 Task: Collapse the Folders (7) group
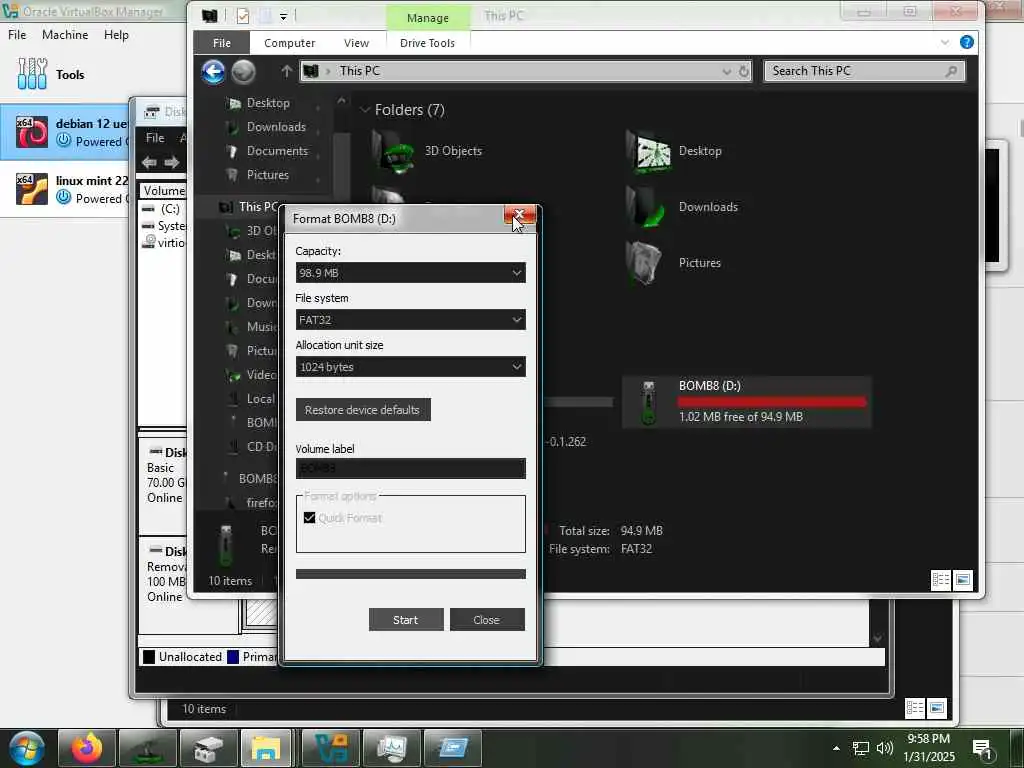coord(365,110)
